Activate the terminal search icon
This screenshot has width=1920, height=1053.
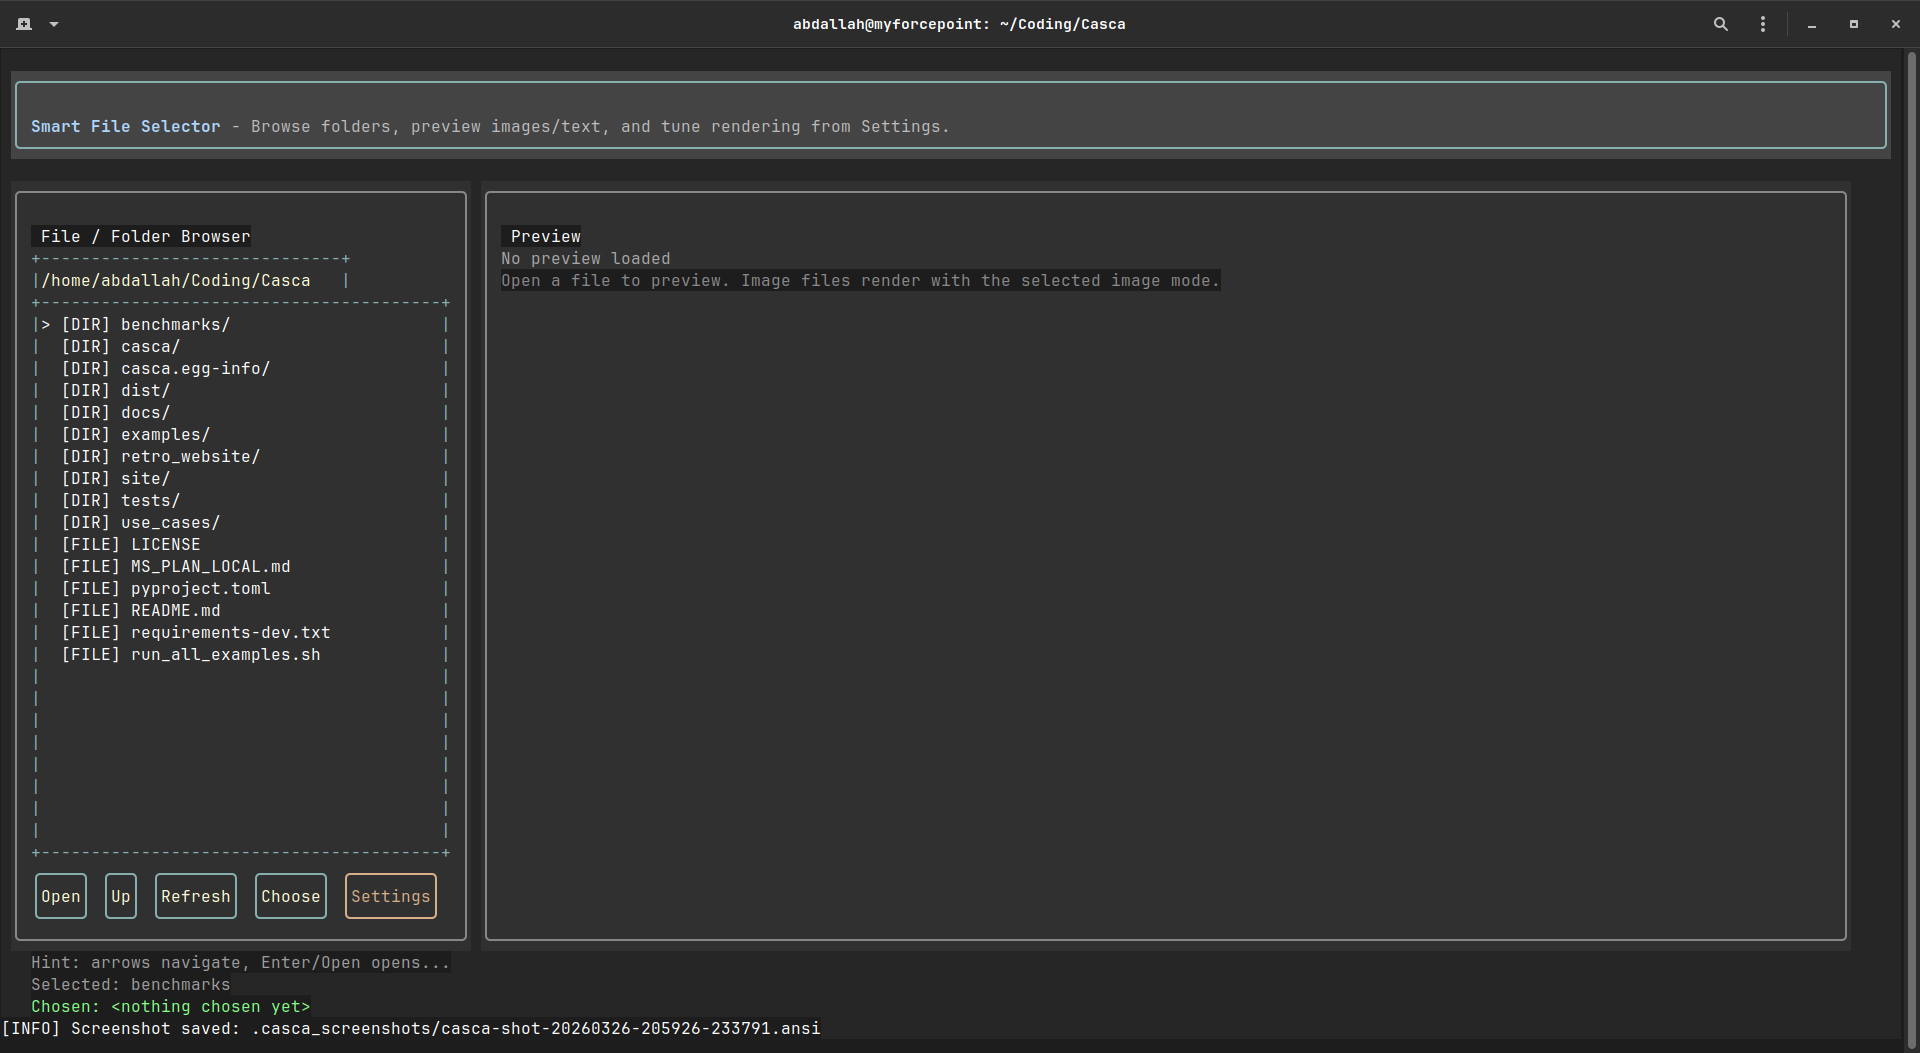tap(1720, 23)
